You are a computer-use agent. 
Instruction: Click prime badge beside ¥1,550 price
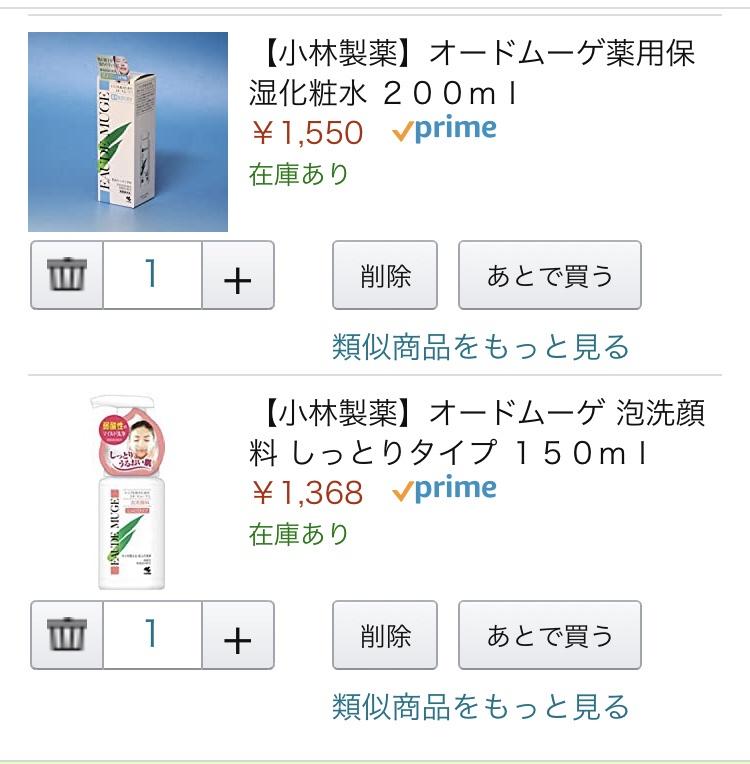(x=444, y=129)
